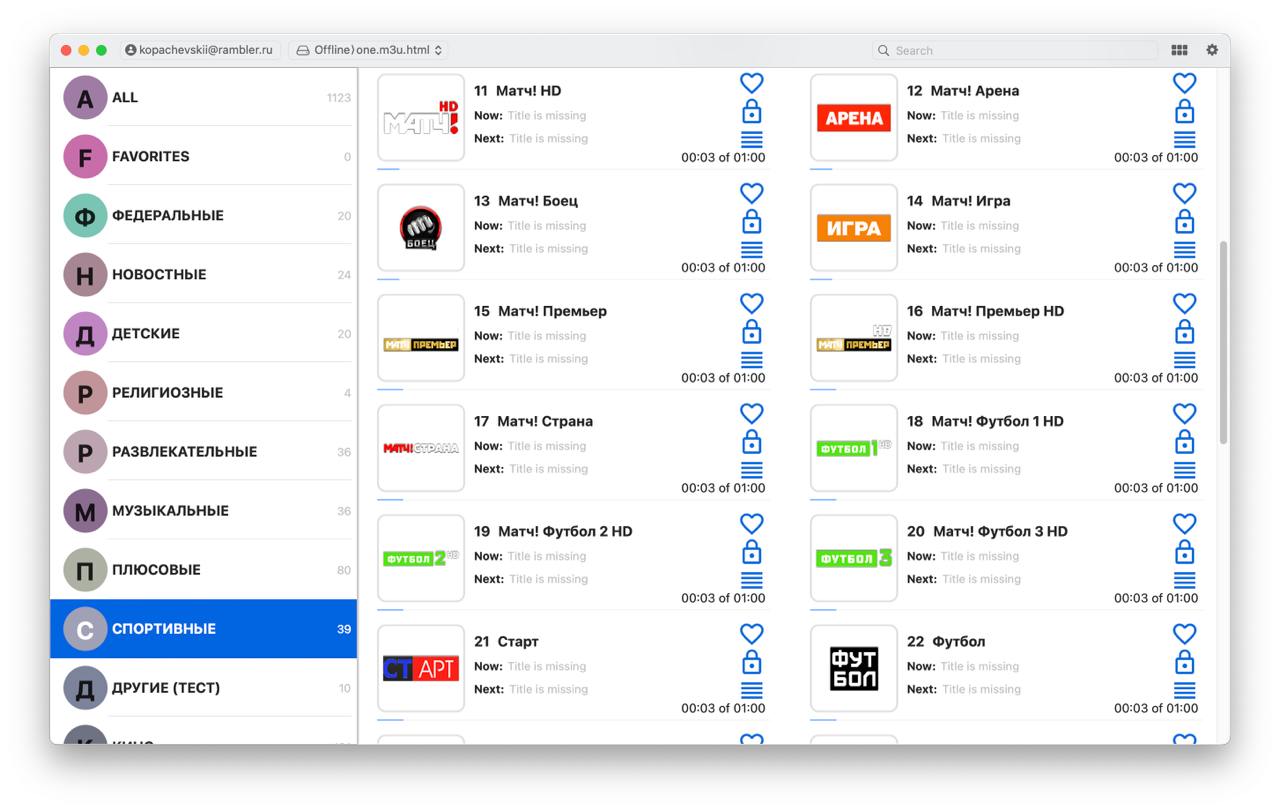Click list icon of 14 Матч! Игра
Image resolution: width=1280 pixels, height=810 pixels.
[x=1185, y=250]
